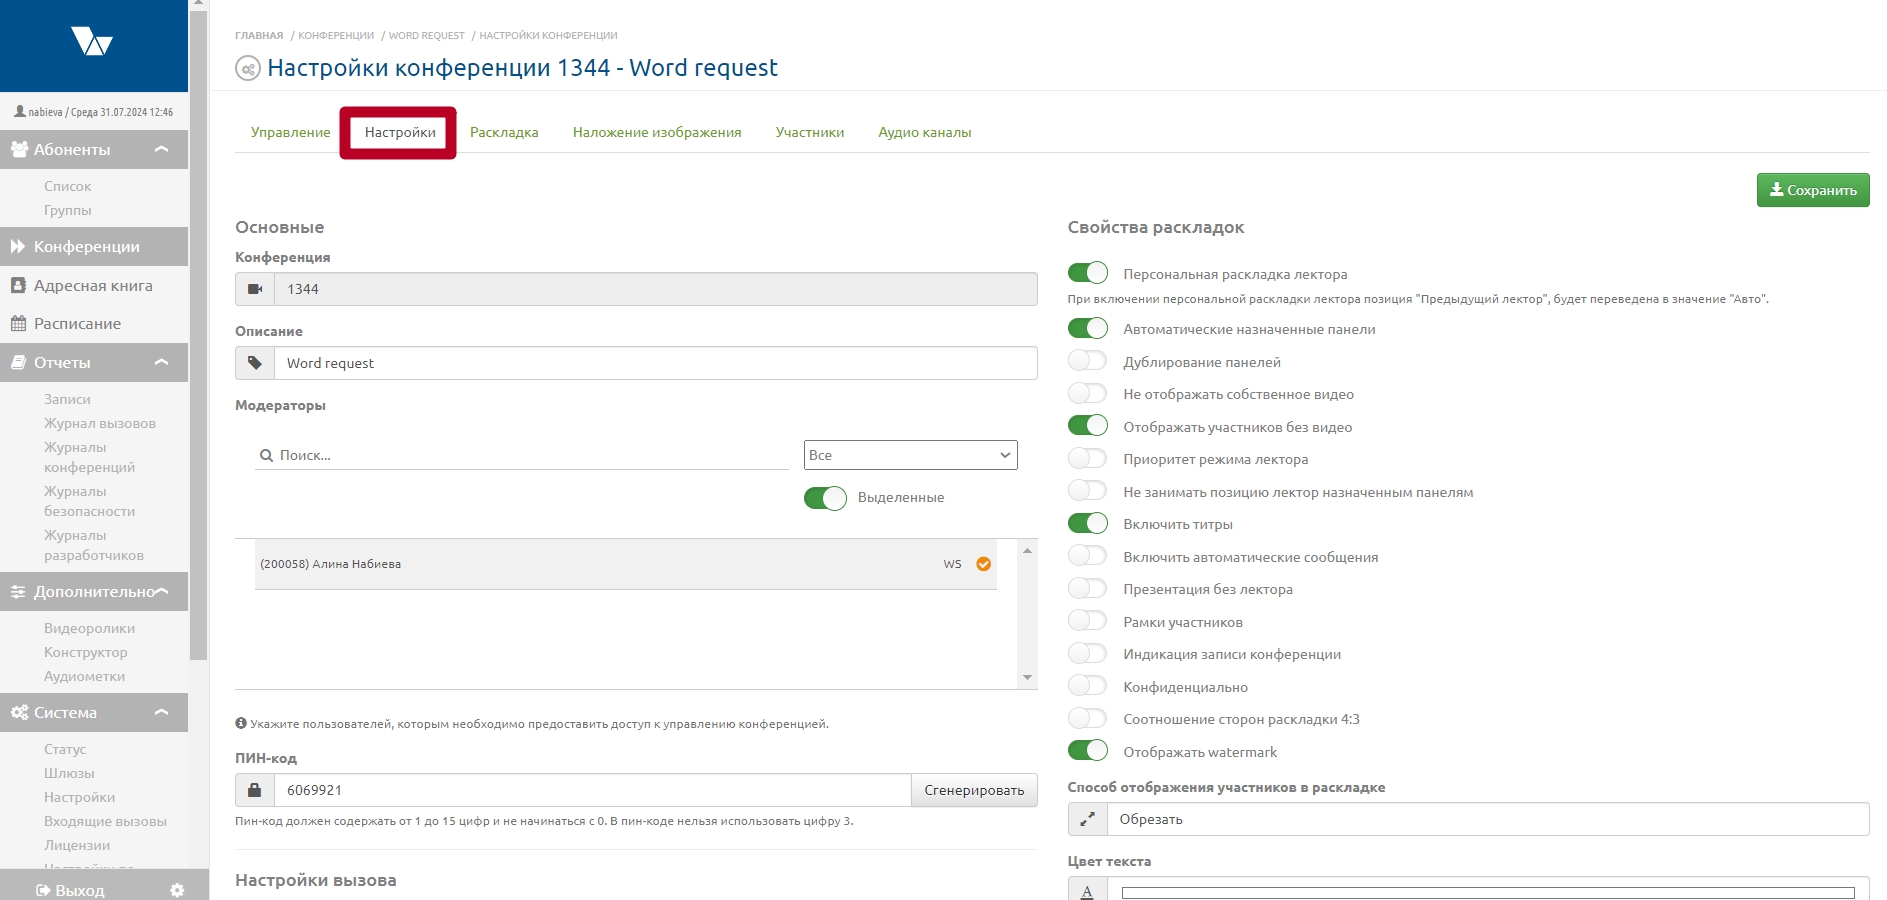1887x900 pixels.
Task: Open Видеоролики in the sidebar
Action: (x=89, y=628)
